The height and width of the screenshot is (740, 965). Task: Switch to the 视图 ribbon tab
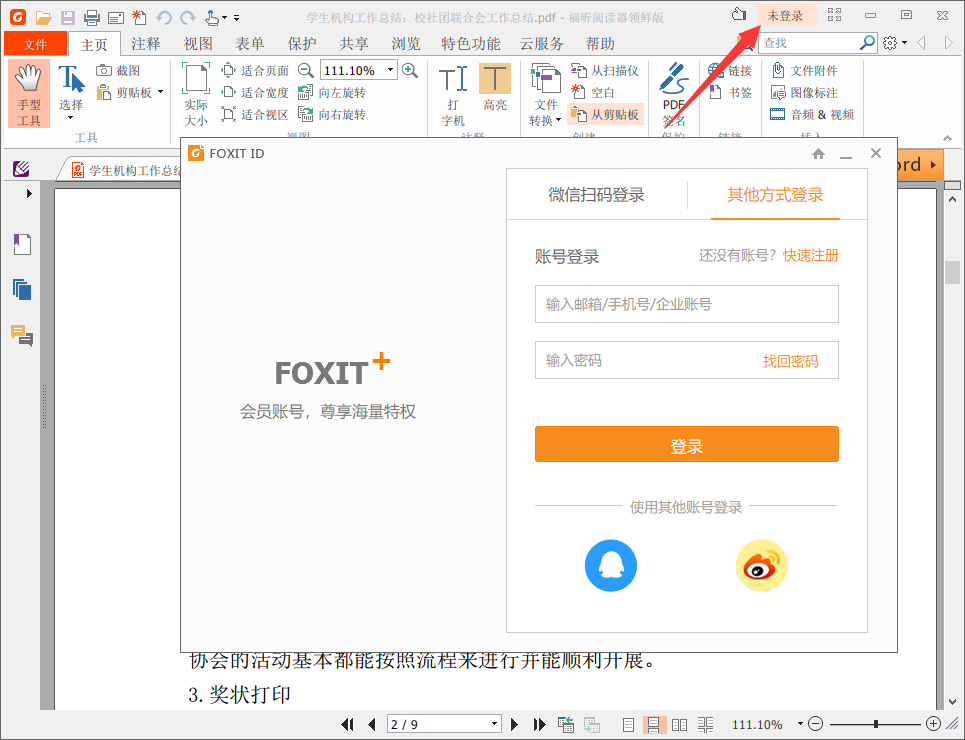coord(198,44)
